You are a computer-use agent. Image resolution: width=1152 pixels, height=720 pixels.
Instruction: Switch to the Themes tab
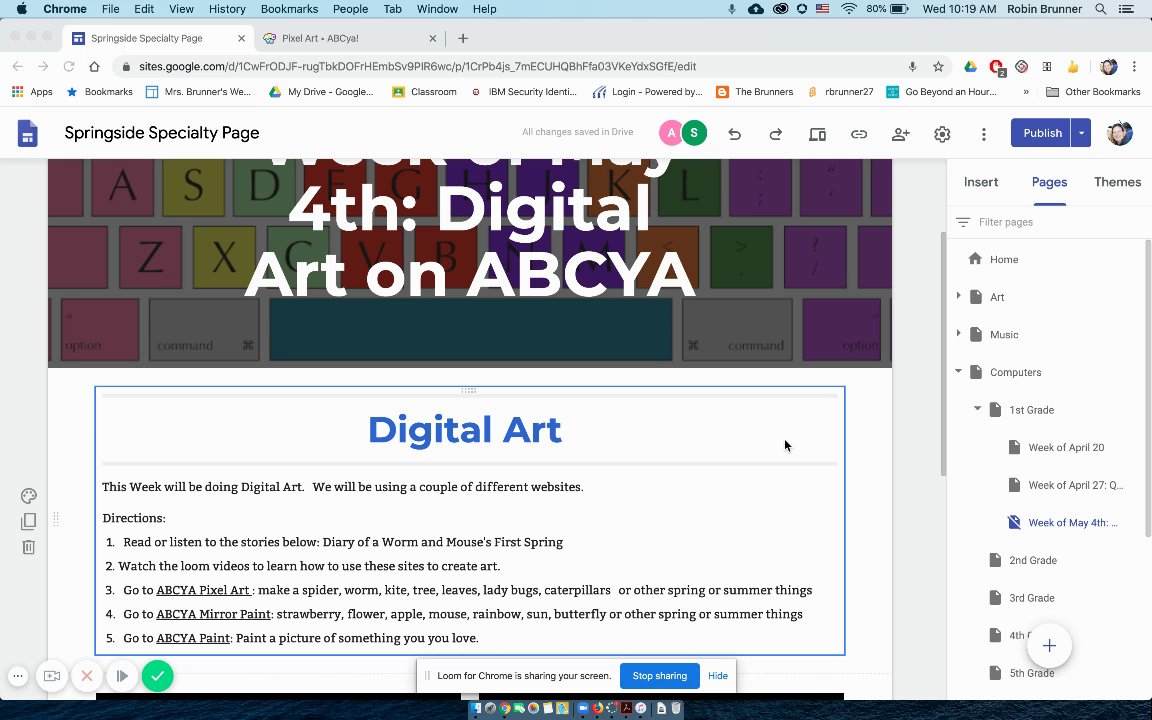1117,182
